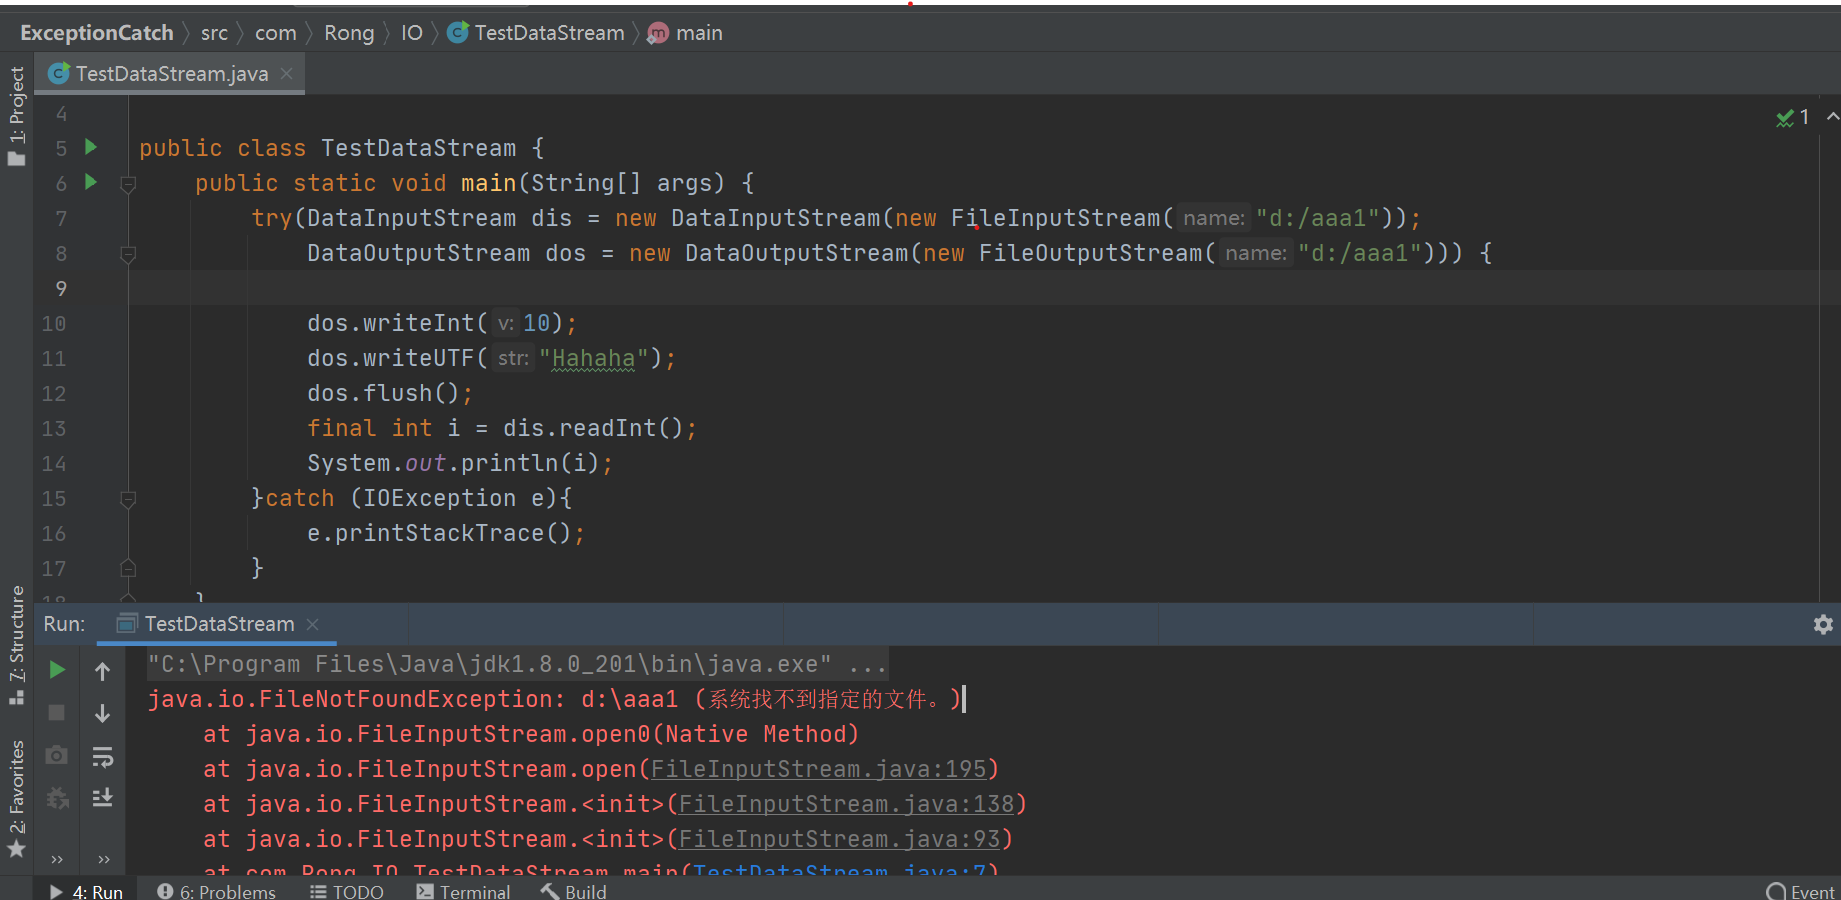This screenshot has height=900, width=1841.
Task: Click the FileNotFoundException message line
Action: click(x=555, y=699)
